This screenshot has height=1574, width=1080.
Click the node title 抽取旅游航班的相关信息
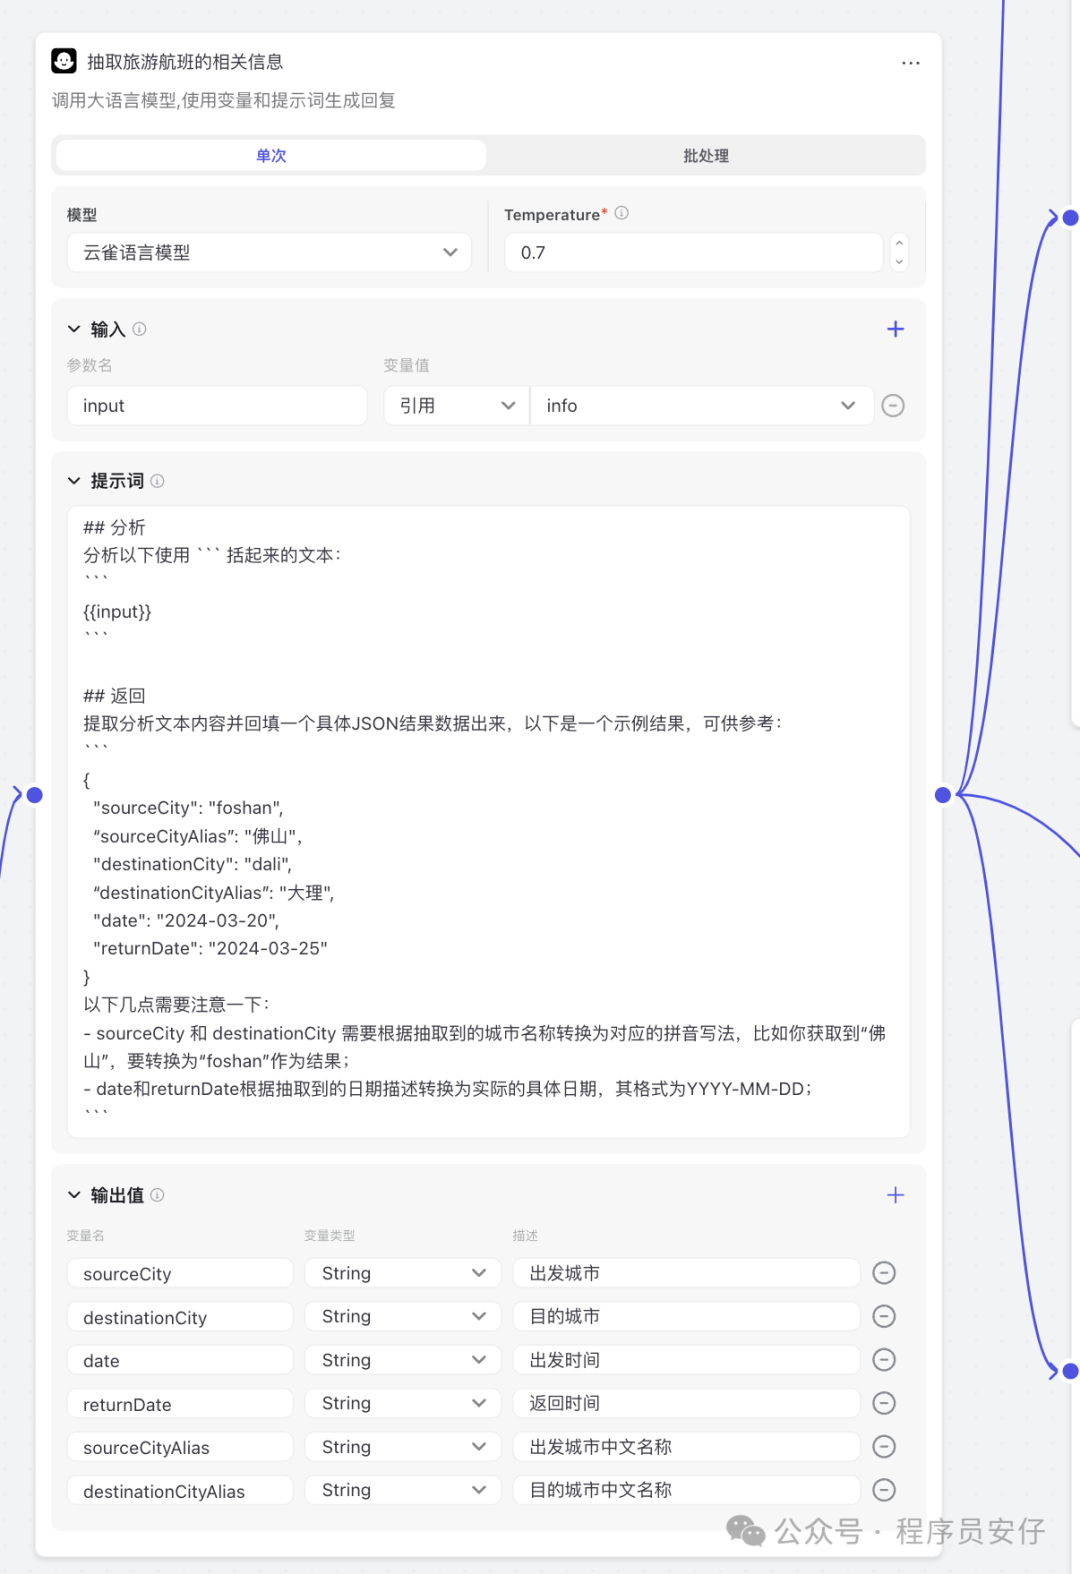pyautogui.click(x=185, y=62)
